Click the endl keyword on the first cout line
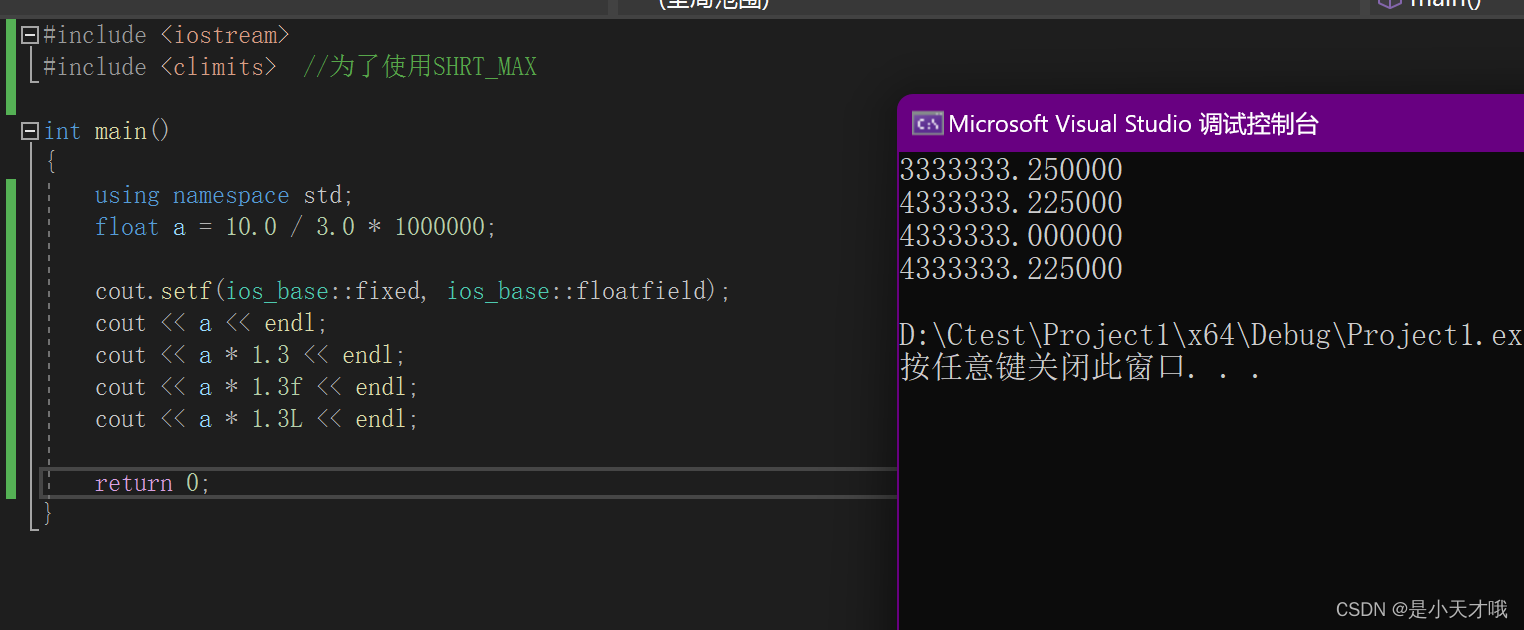The width and height of the screenshot is (1524, 630). (x=290, y=322)
